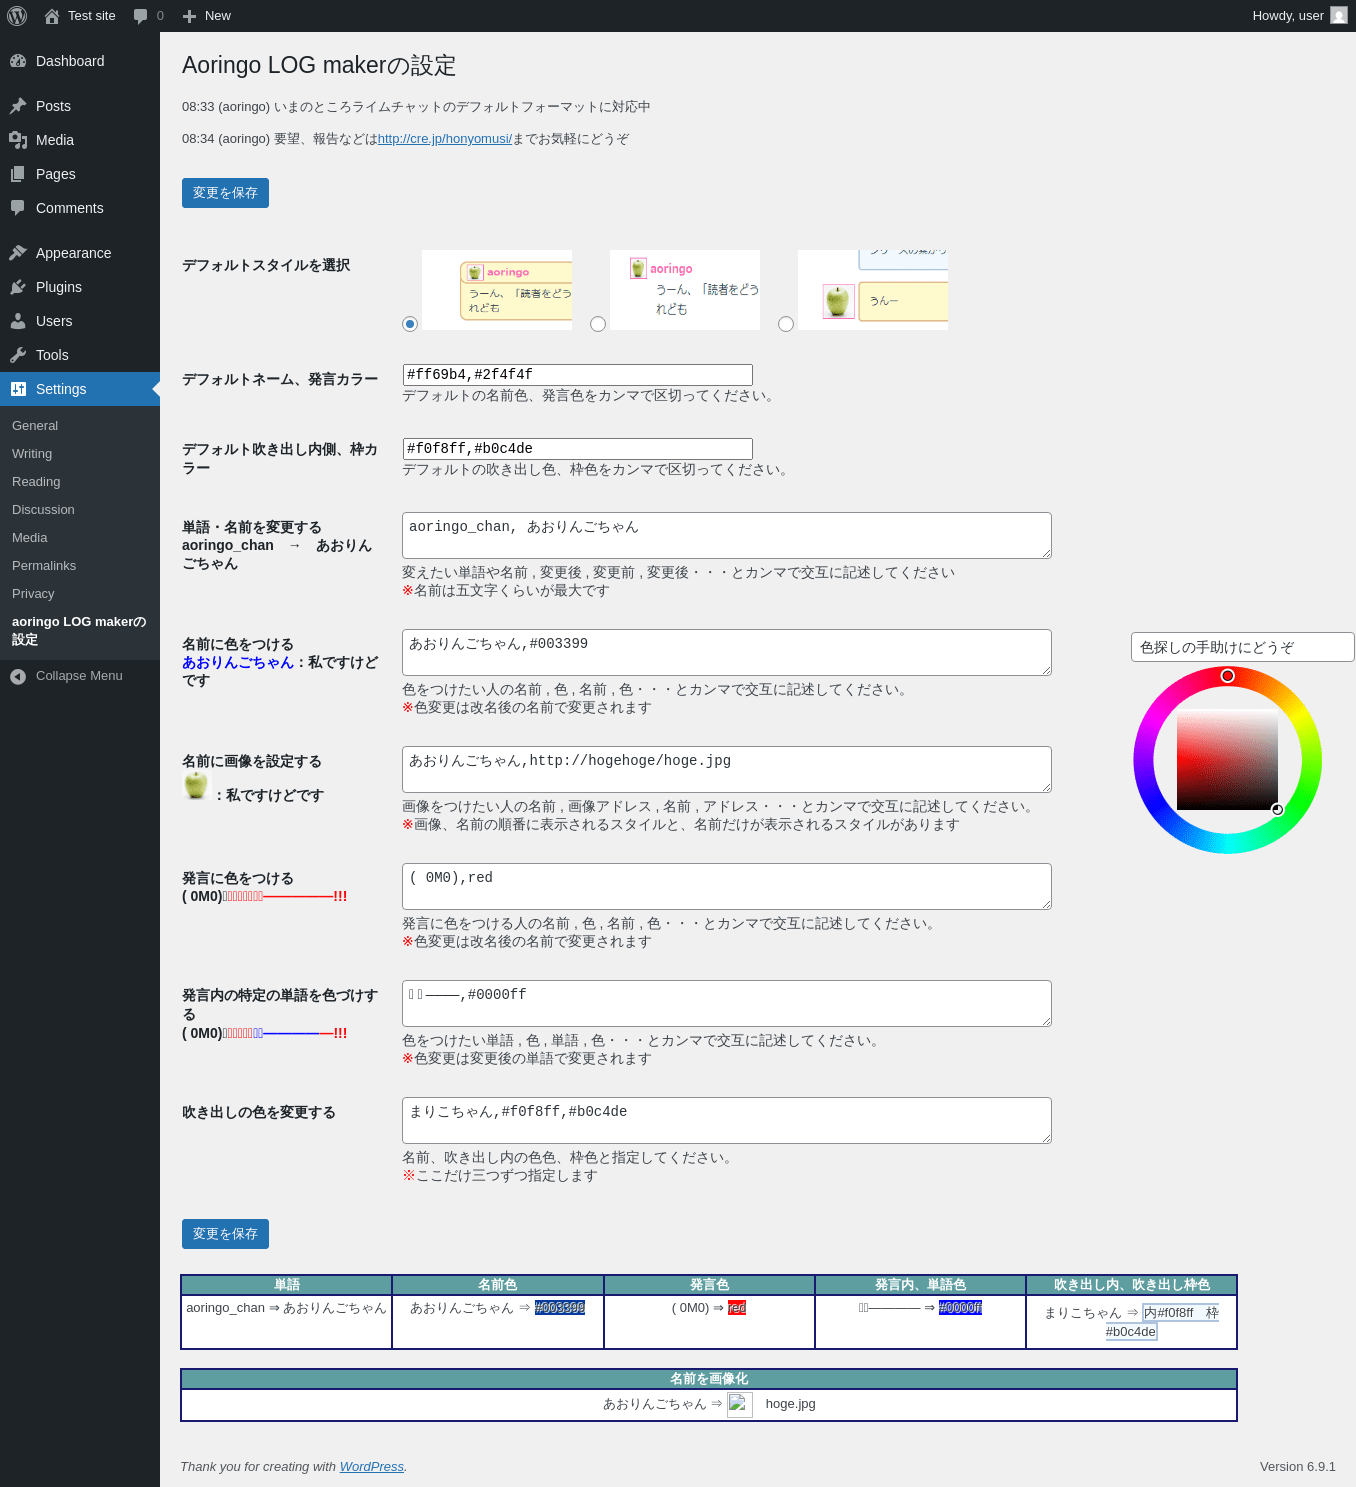This screenshot has width=1356, height=1487.
Task: Click the Pages icon in sidebar
Action: click(x=18, y=174)
